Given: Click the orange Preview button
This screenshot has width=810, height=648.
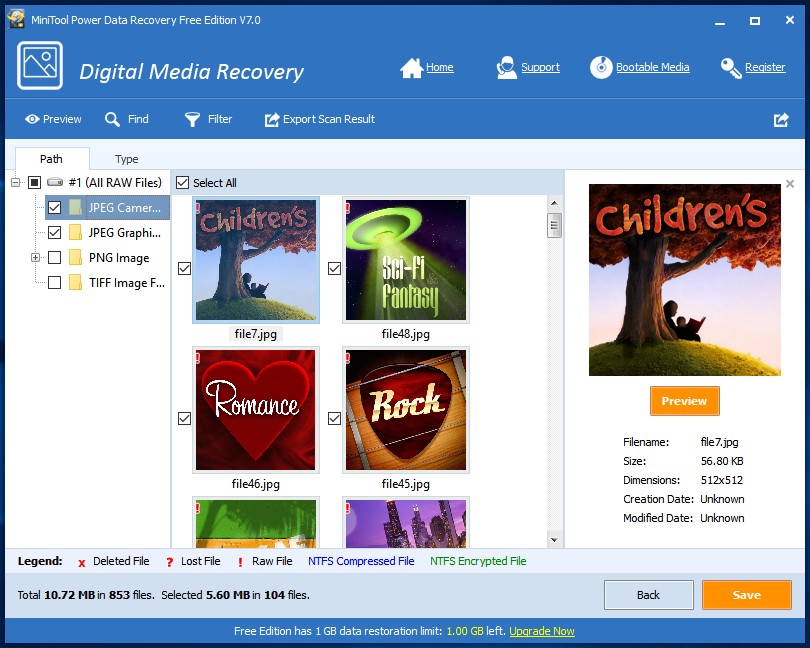Looking at the screenshot, I should tap(684, 401).
